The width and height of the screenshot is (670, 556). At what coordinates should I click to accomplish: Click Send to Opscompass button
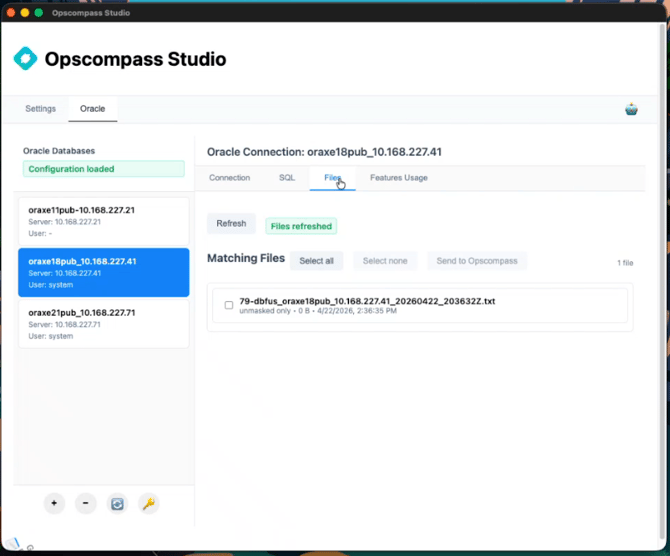click(x=476, y=261)
